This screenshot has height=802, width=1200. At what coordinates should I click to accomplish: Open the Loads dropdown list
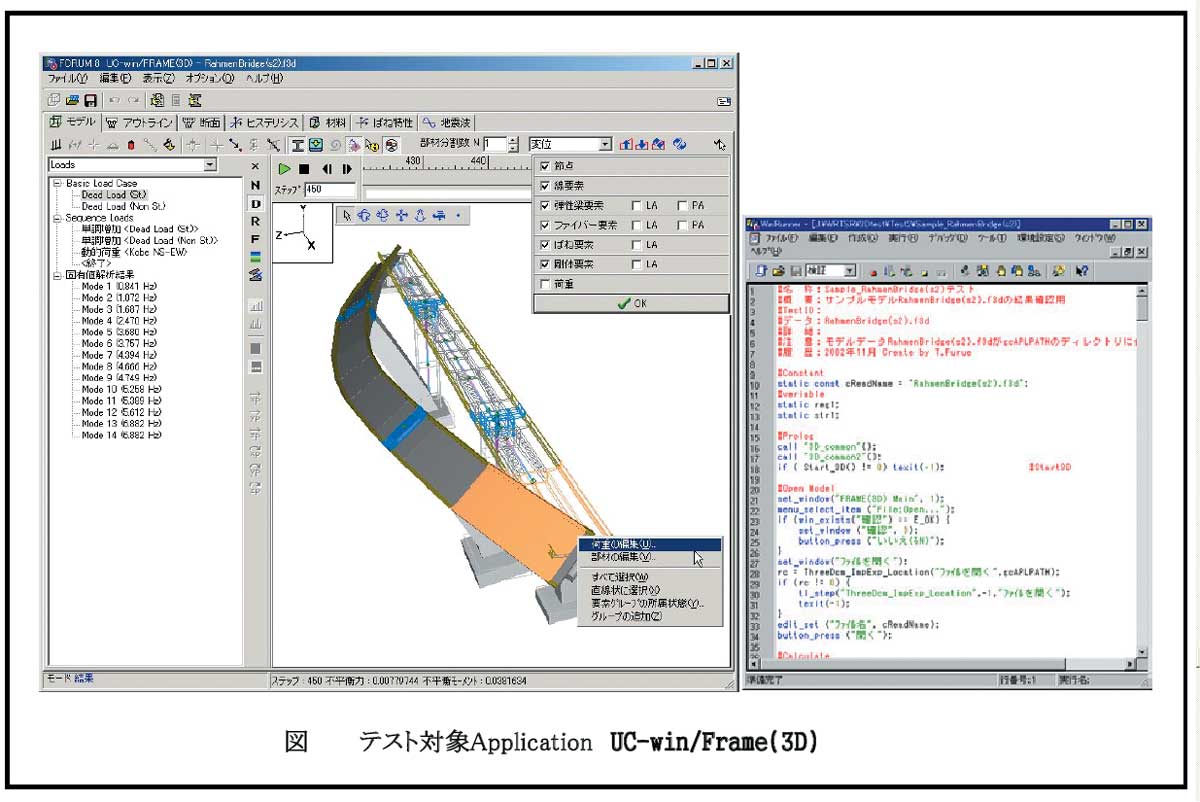209,165
